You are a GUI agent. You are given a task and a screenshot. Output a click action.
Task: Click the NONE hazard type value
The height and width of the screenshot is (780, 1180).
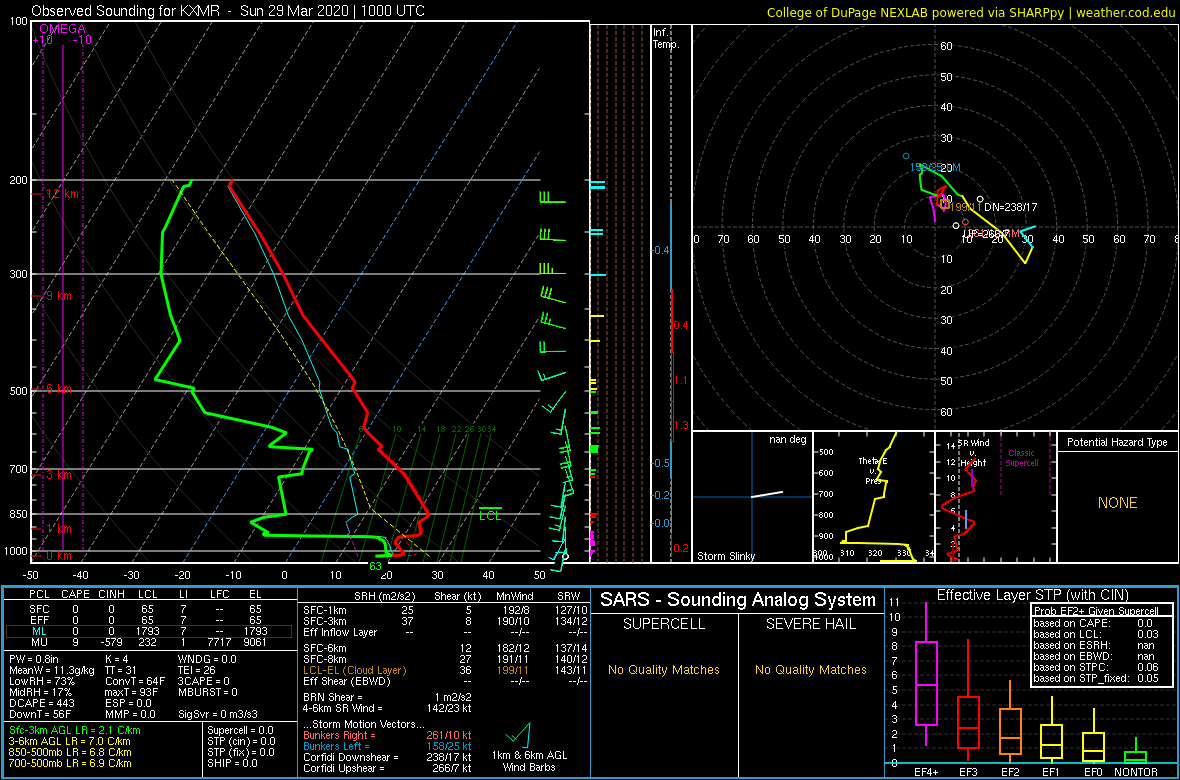pyautogui.click(x=1117, y=503)
